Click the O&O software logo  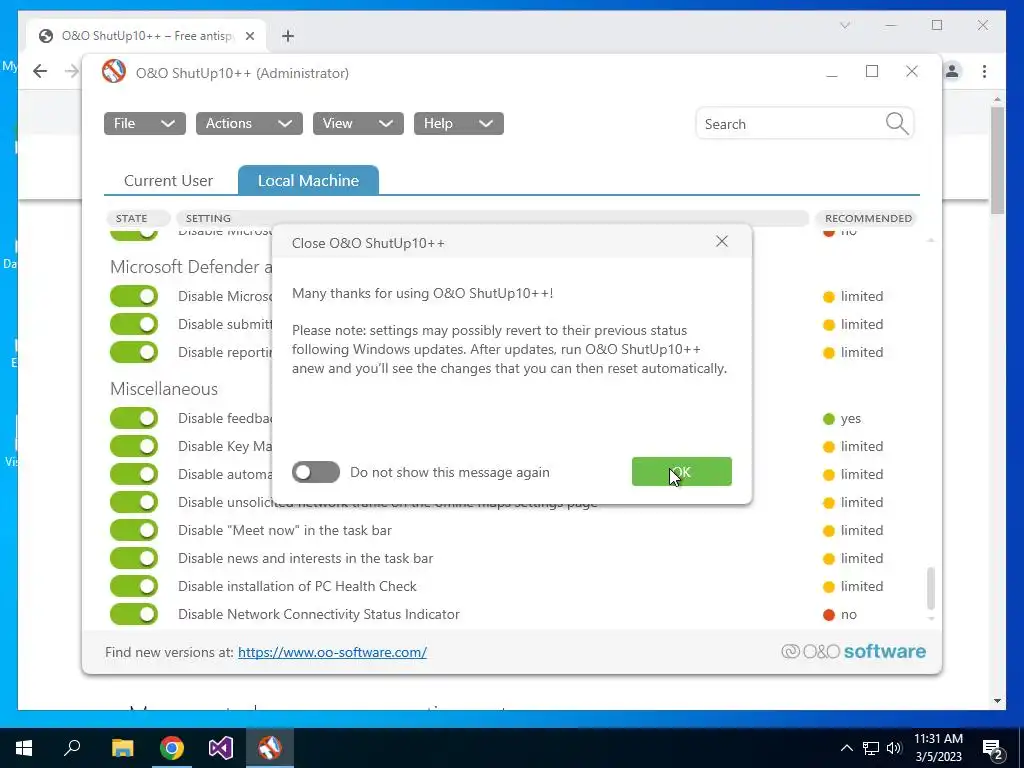[x=854, y=651]
